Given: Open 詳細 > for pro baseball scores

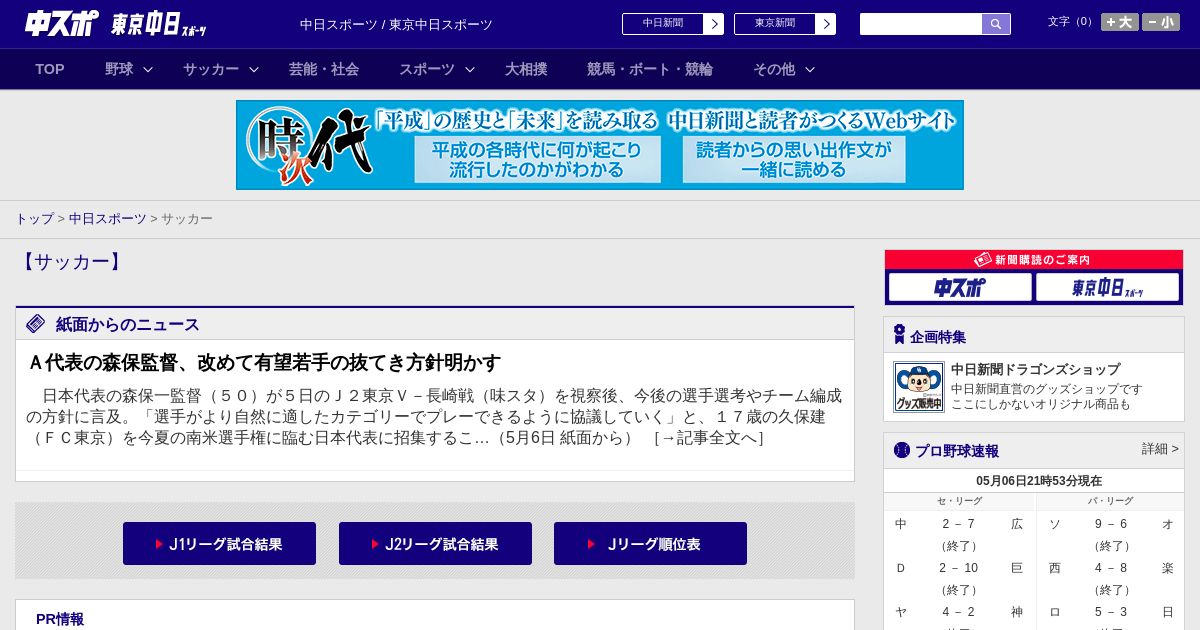Looking at the screenshot, I should coord(1160,449).
